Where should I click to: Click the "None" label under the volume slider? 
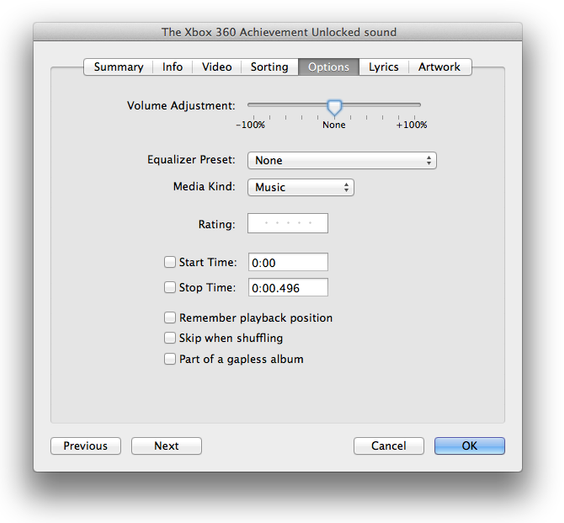[x=334, y=125]
